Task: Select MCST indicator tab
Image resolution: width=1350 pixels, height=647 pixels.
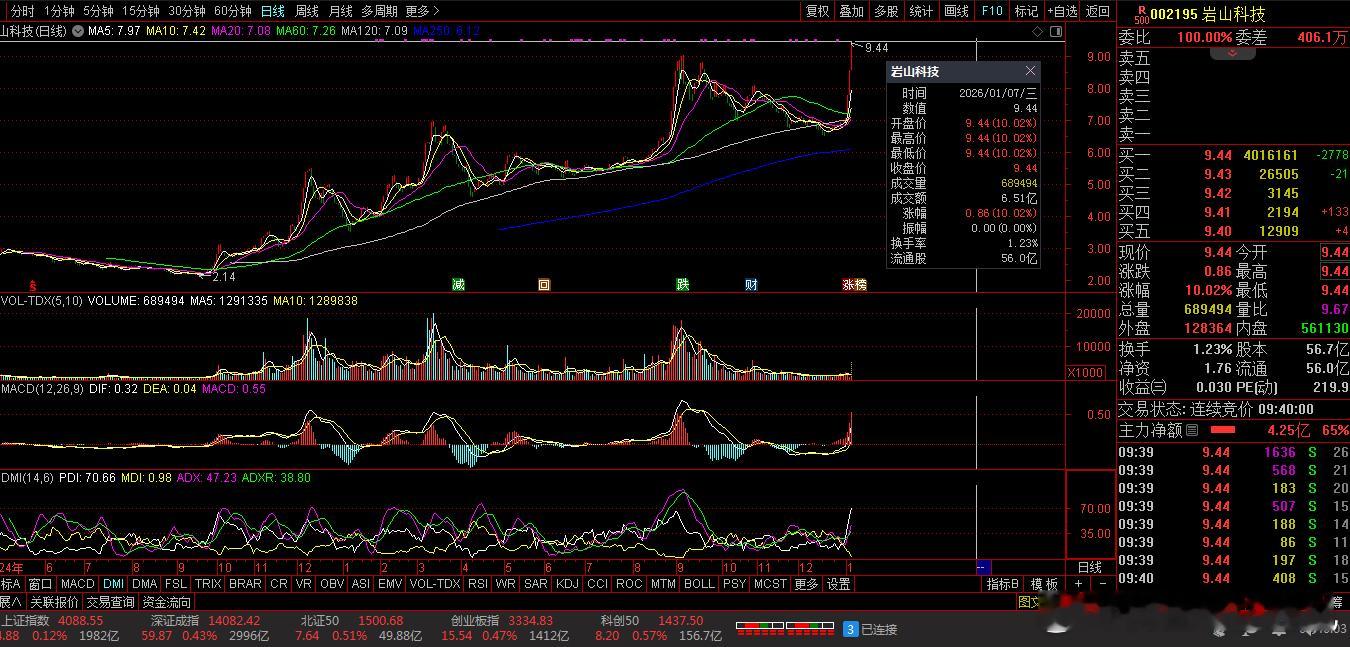Action: (770, 584)
